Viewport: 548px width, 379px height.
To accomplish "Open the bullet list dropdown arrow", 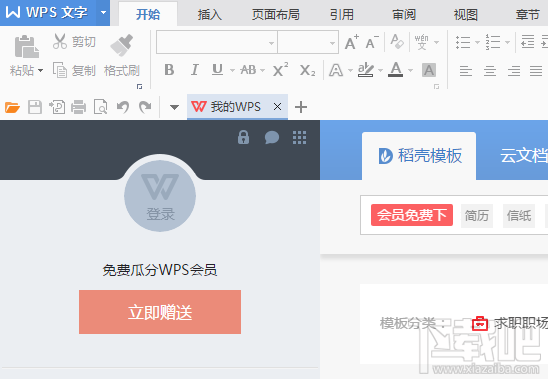I will (x=477, y=43).
